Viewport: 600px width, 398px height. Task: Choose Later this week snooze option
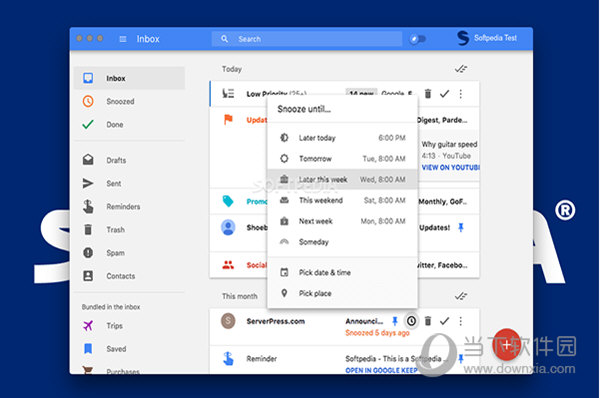pyautogui.click(x=342, y=179)
